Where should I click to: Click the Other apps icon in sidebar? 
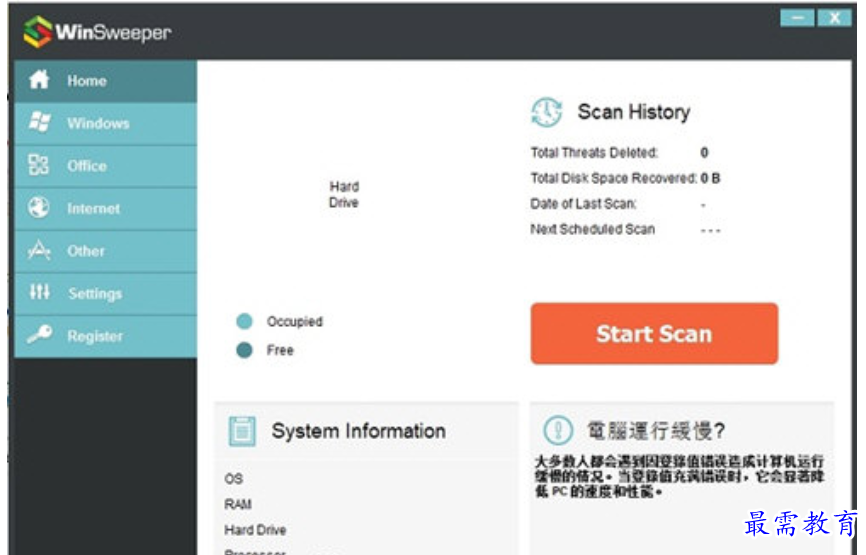(x=39, y=250)
